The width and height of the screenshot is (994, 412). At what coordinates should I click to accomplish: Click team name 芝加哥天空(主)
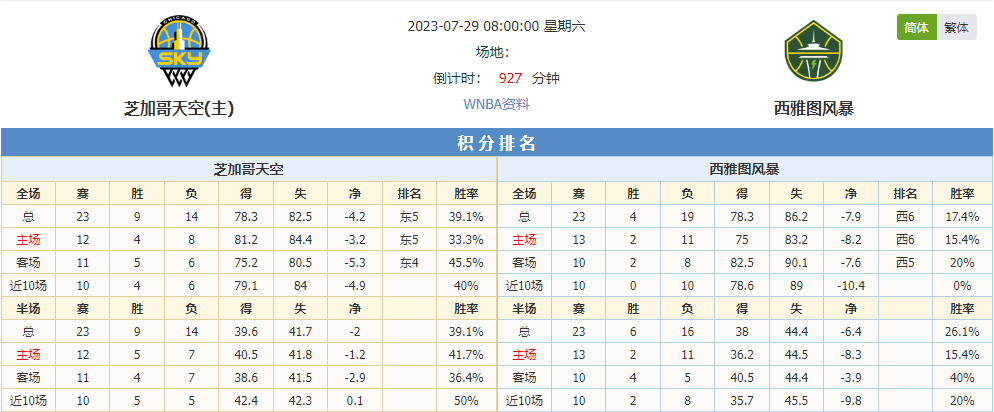[179, 109]
